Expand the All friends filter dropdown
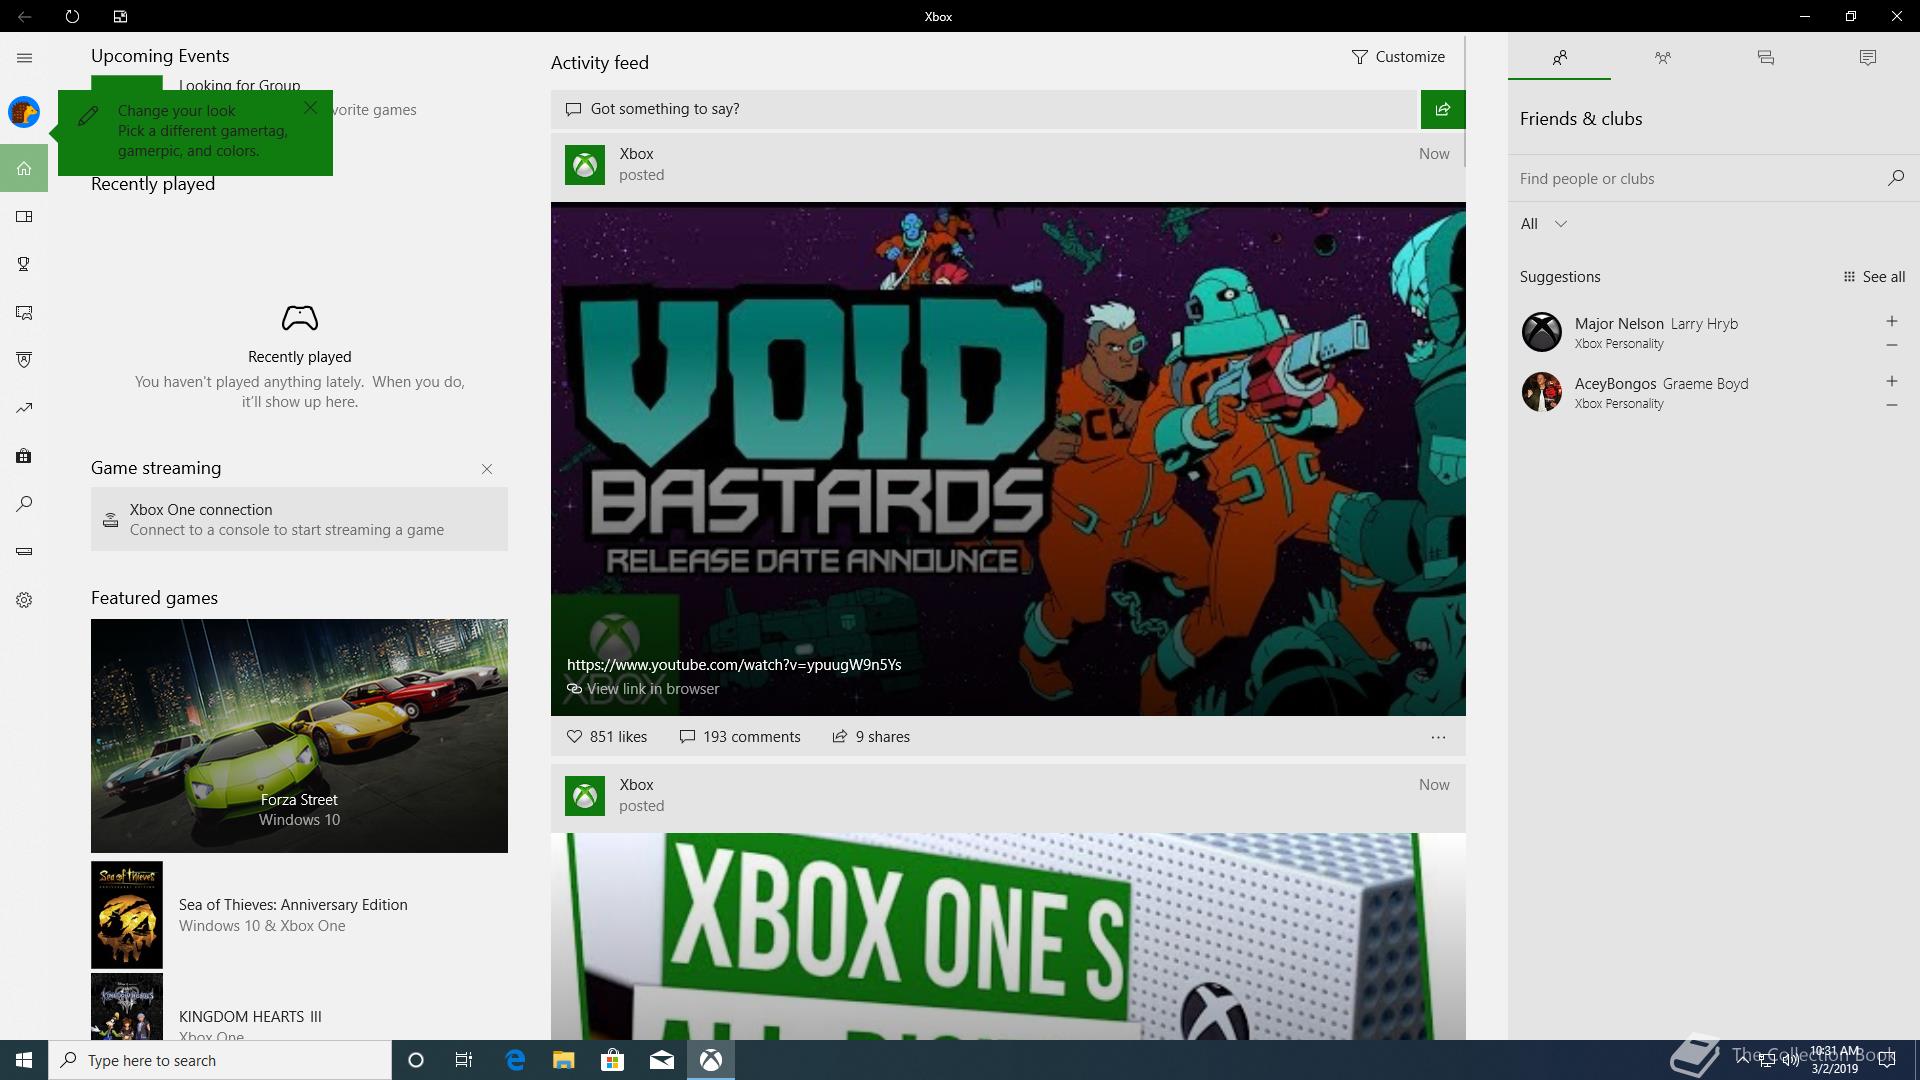 [x=1544, y=224]
